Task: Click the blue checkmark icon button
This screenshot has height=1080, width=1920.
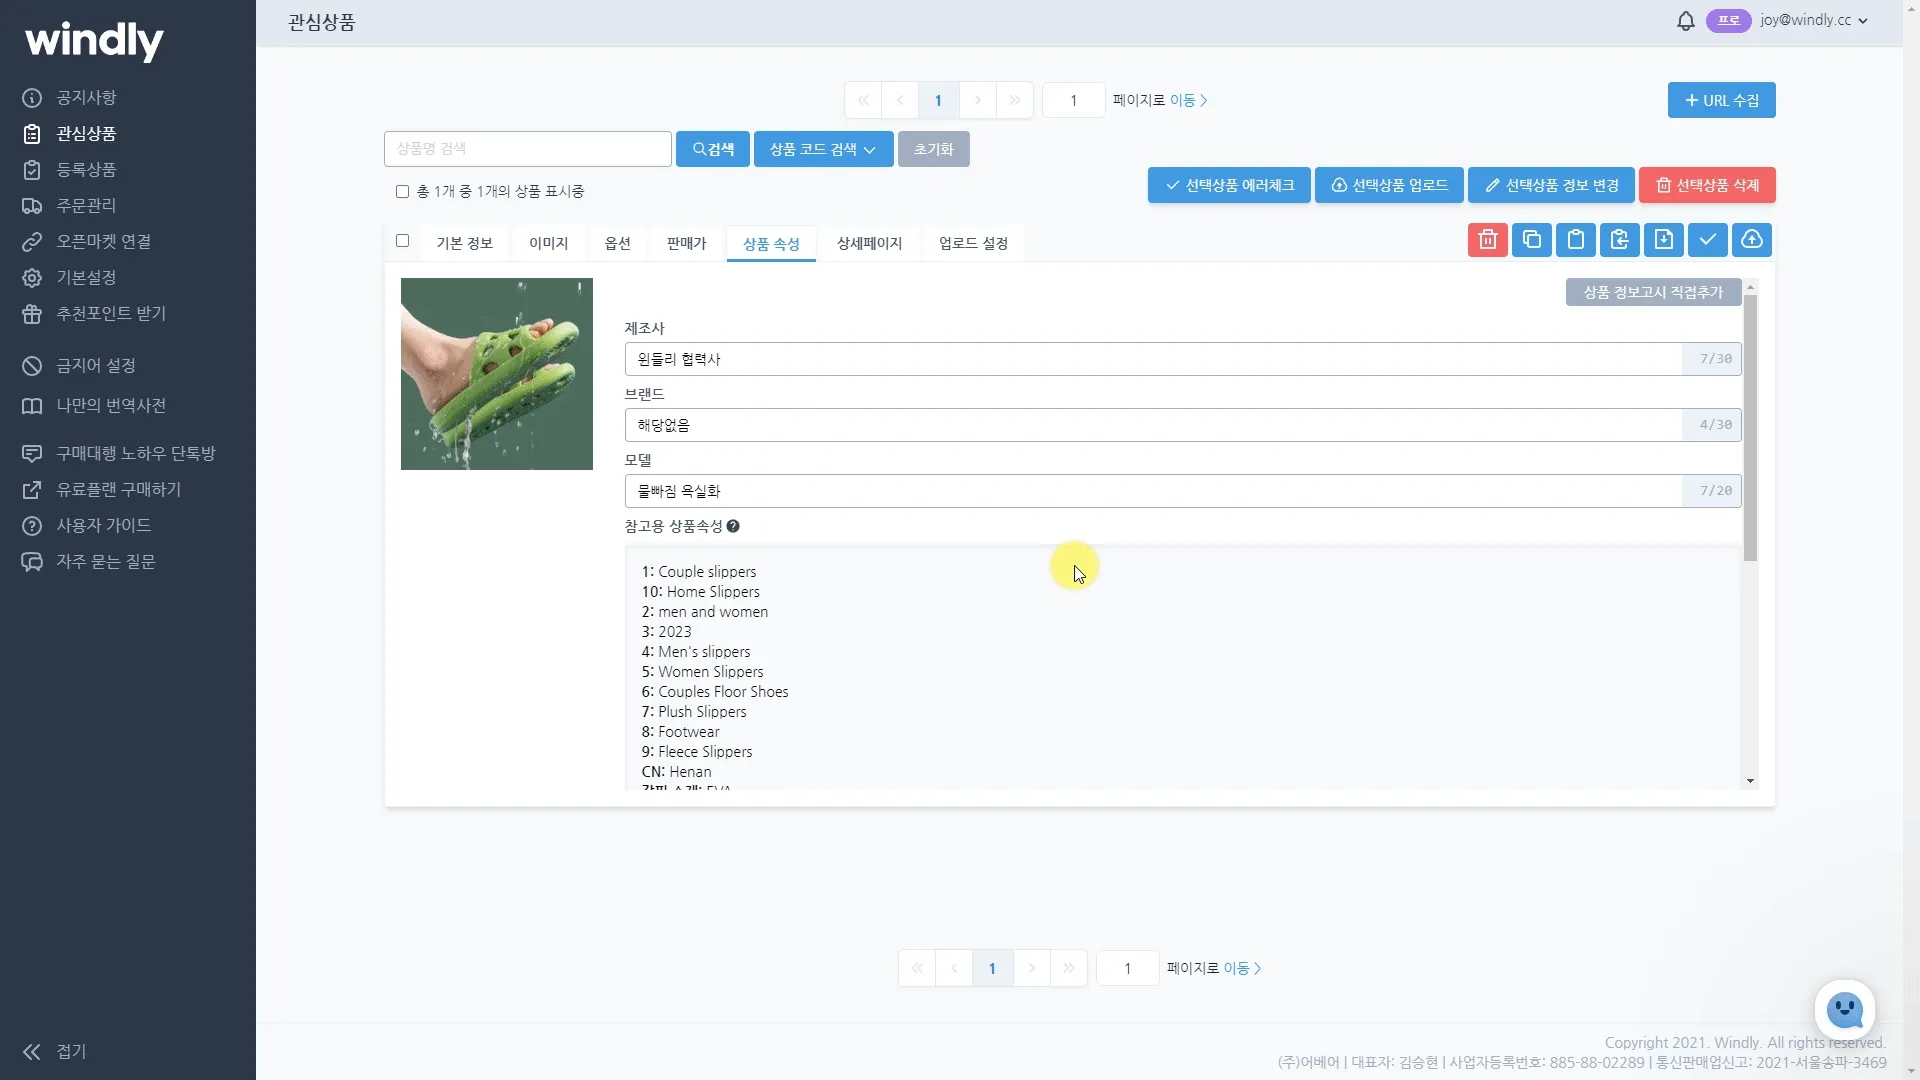Action: (1707, 240)
